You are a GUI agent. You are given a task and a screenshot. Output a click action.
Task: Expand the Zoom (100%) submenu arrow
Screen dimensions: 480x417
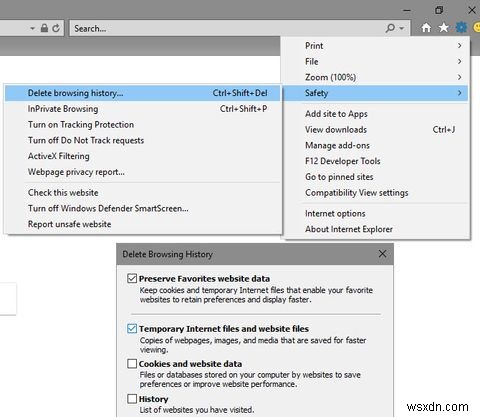[x=460, y=77]
